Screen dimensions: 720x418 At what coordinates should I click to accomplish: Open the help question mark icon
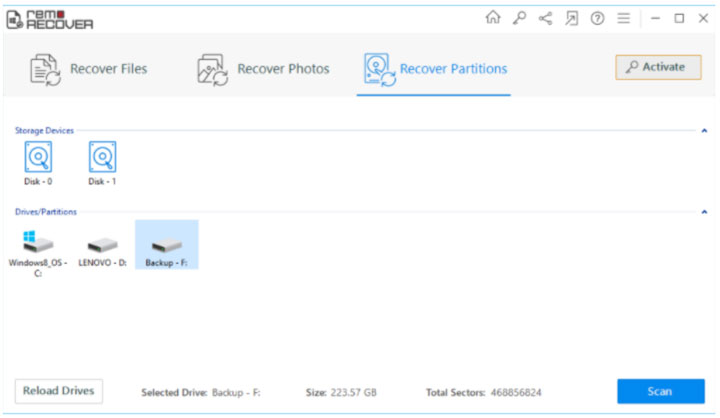tap(597, 18)
